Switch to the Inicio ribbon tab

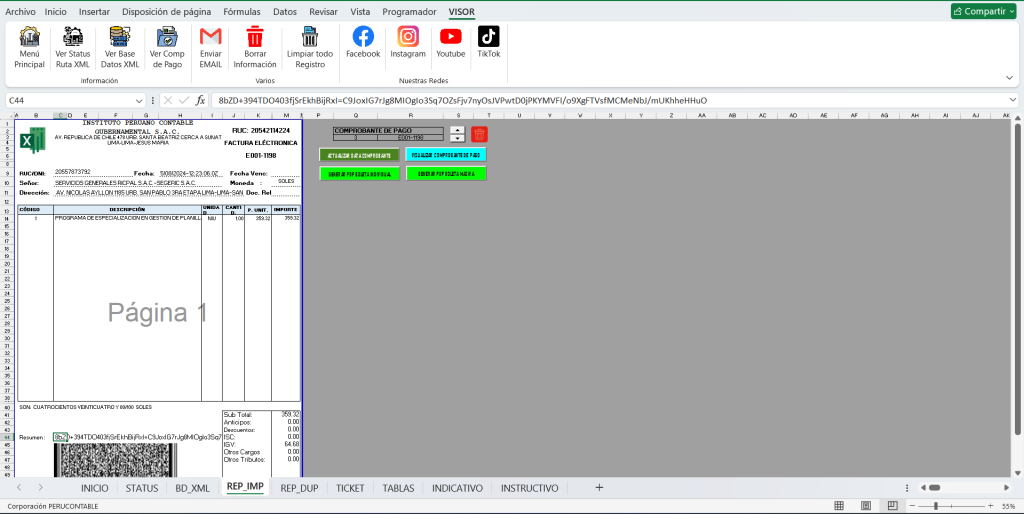56,12
